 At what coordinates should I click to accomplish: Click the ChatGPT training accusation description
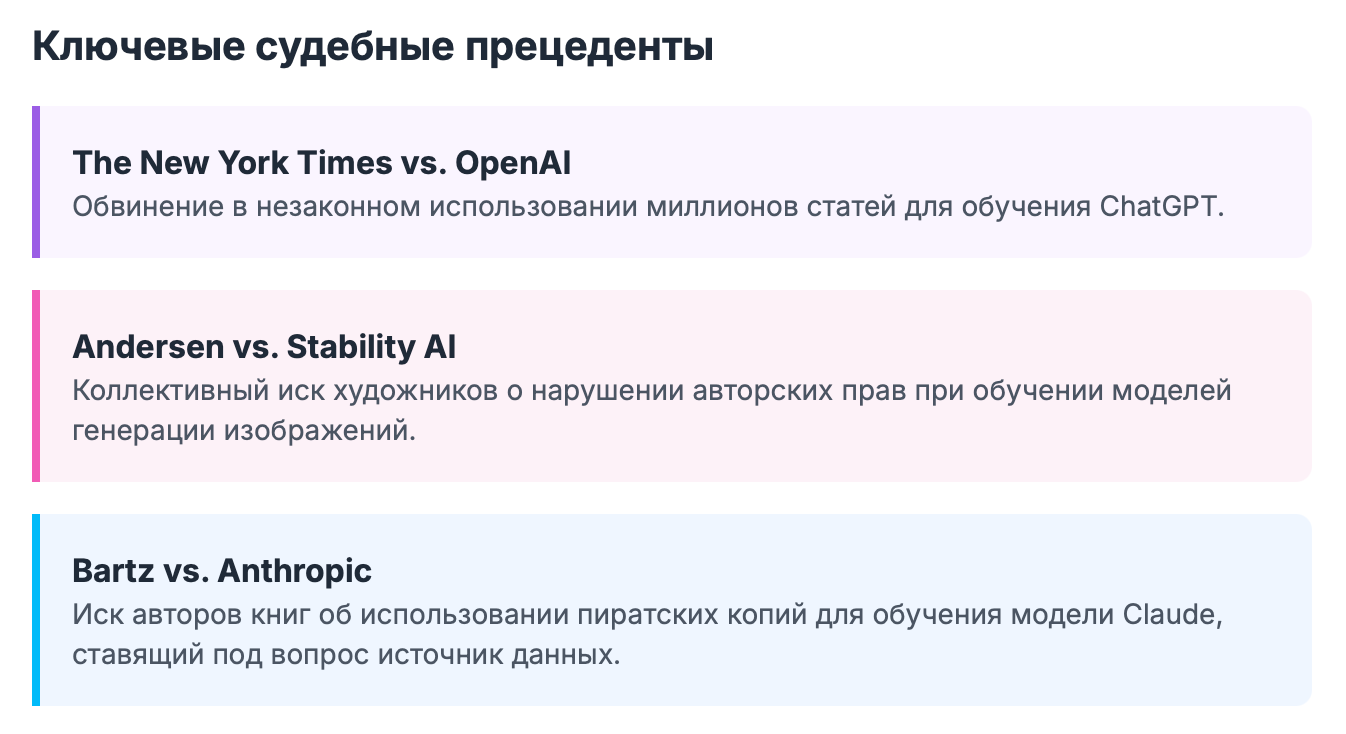648,207
